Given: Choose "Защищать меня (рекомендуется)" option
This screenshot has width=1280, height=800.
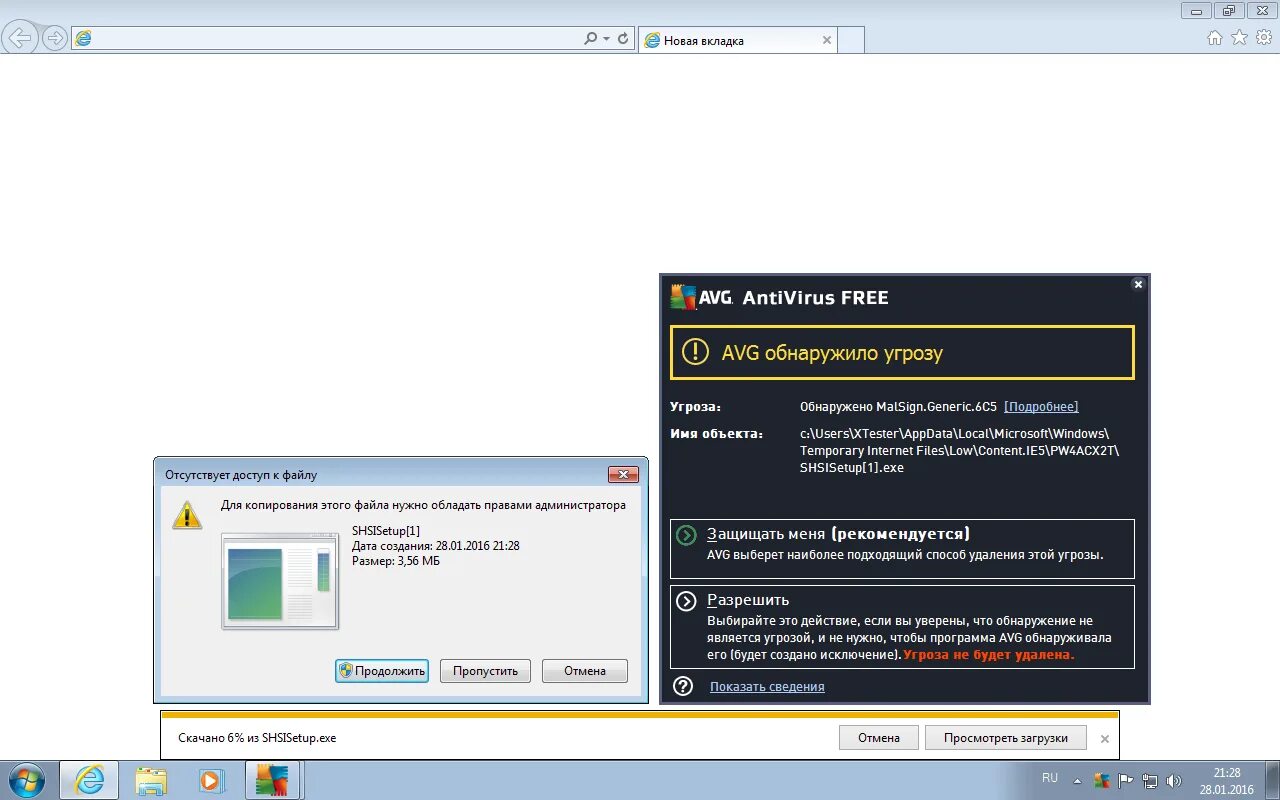Looking at the screenshot, I should pos(902,548).
